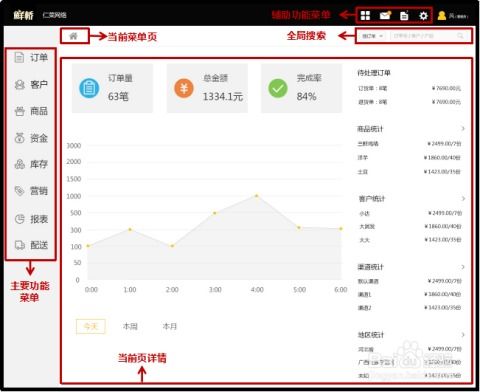The height and width of the screenshot is (392, 480).
Task: Expand 渠道统计 with its chevron
Action: [x=463, y=267]
